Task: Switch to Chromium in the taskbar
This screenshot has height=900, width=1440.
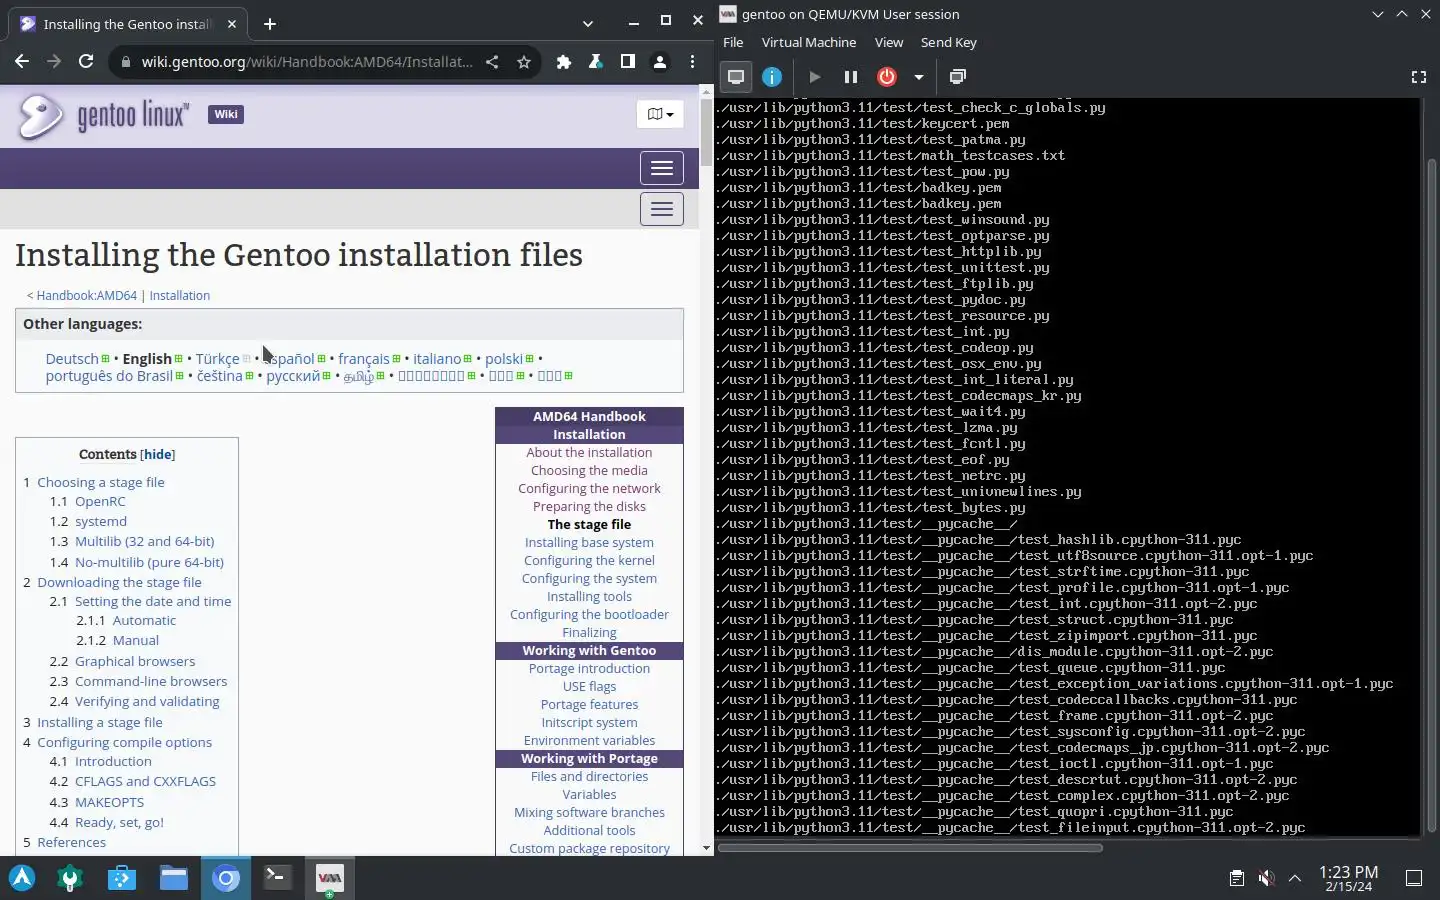Action: pos(226,878)
